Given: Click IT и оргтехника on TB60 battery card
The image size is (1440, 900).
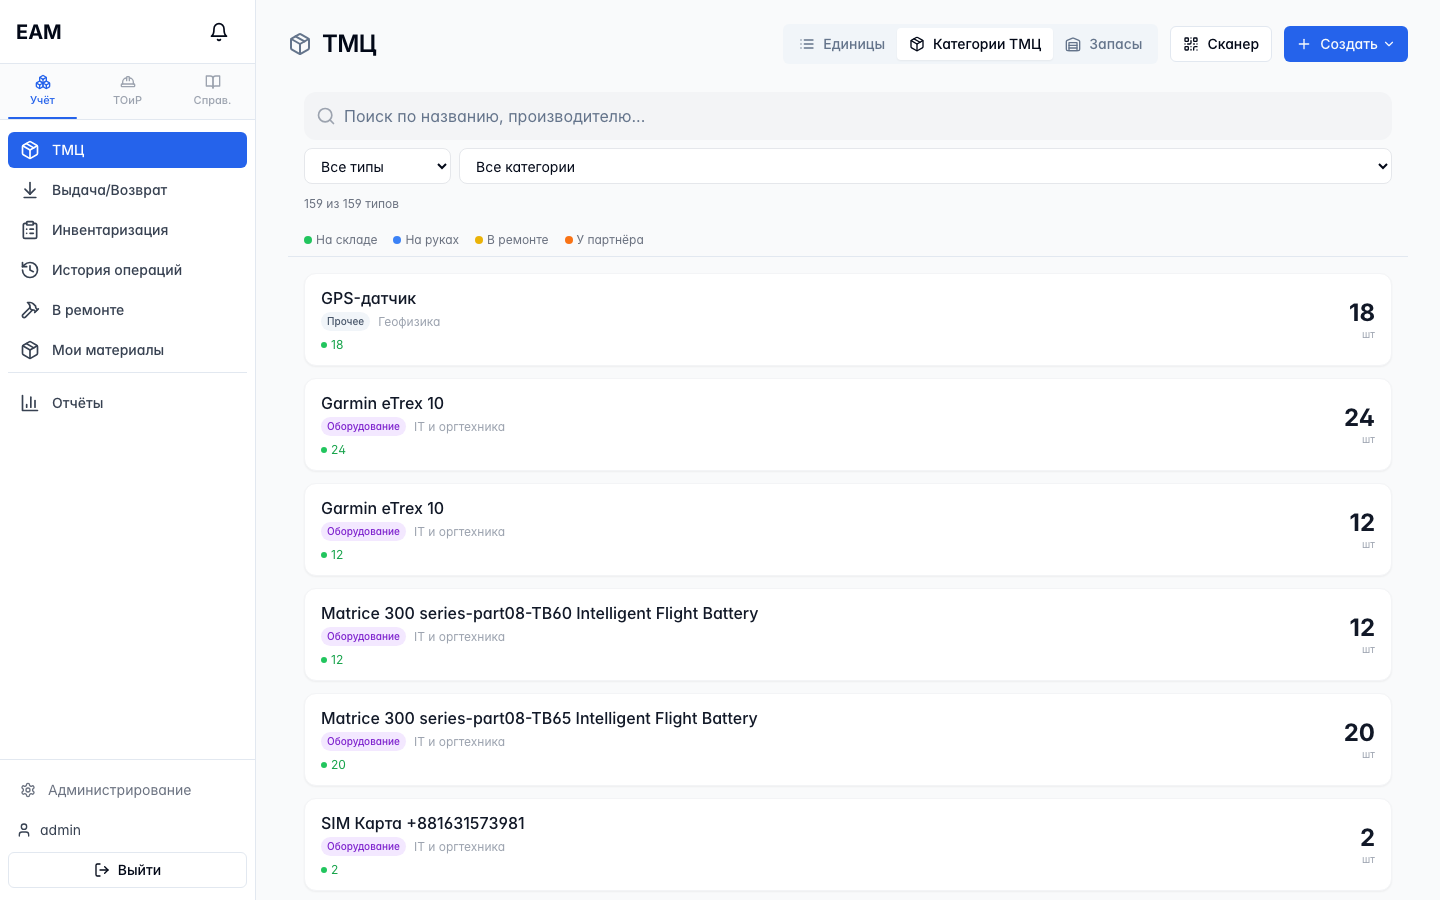Looking at the screenshot, I should pyautogui.click(x=459, y=637).
